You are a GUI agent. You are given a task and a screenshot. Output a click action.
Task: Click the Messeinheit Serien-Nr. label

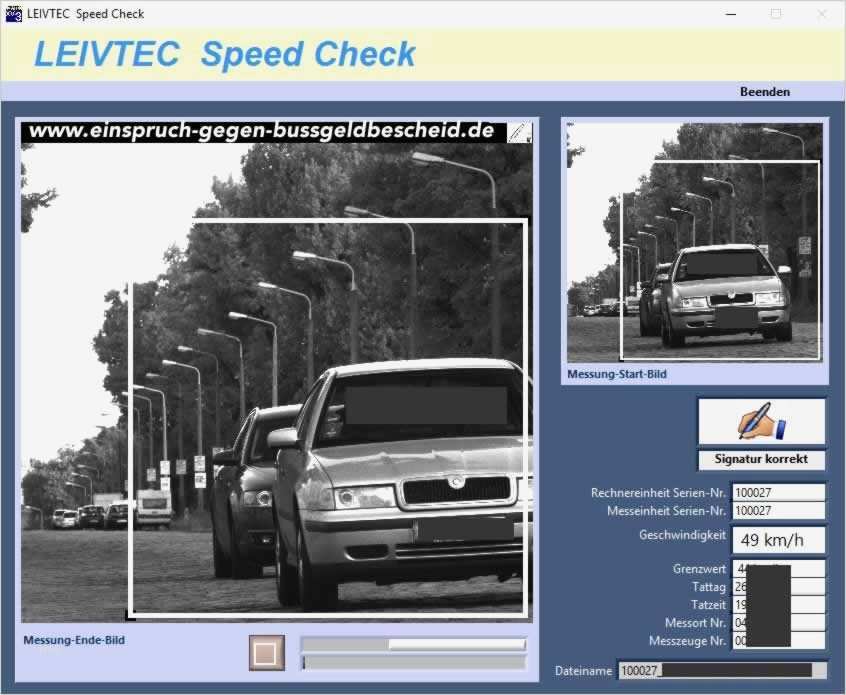(x=666, y=510)
